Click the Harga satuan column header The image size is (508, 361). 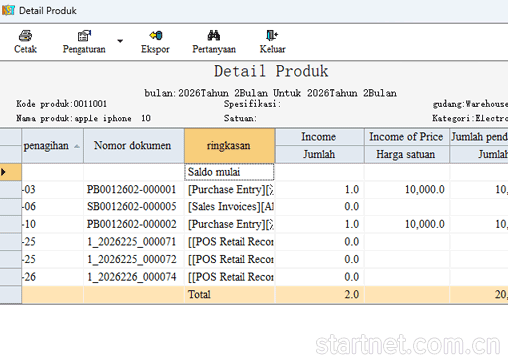point(406,155)
